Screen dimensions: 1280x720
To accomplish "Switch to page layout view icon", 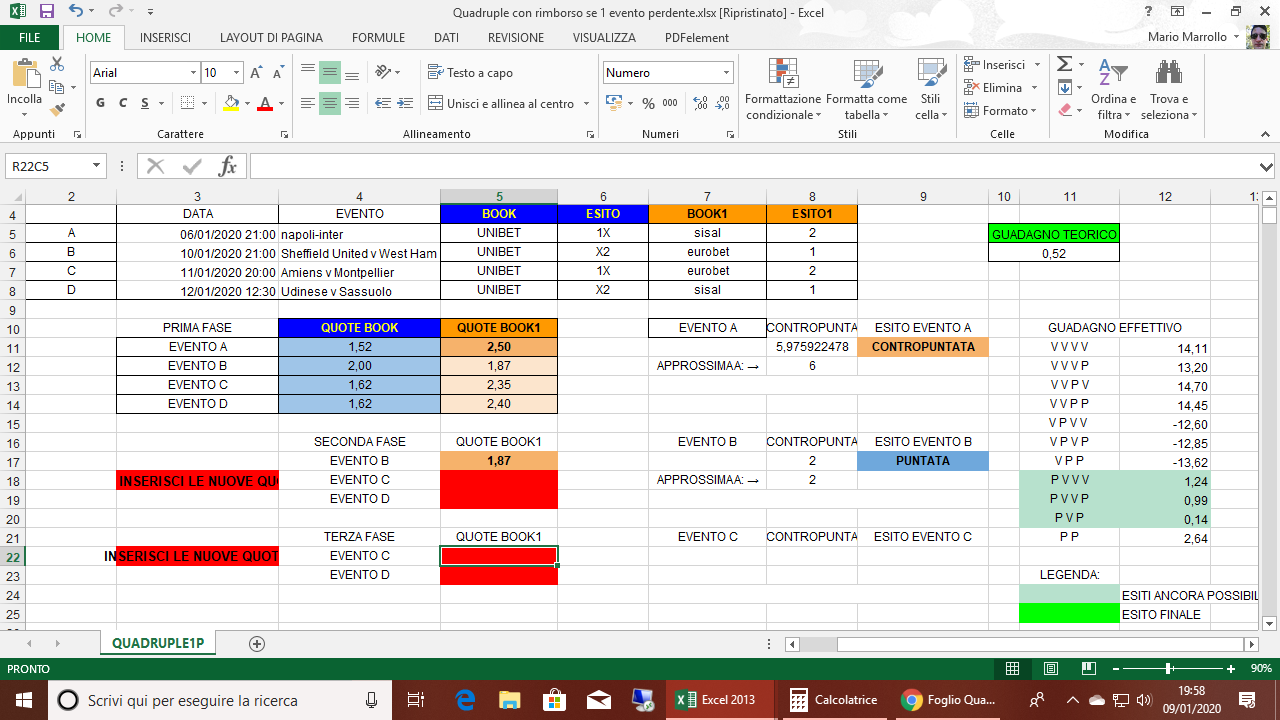I will tap(1049, 669).
